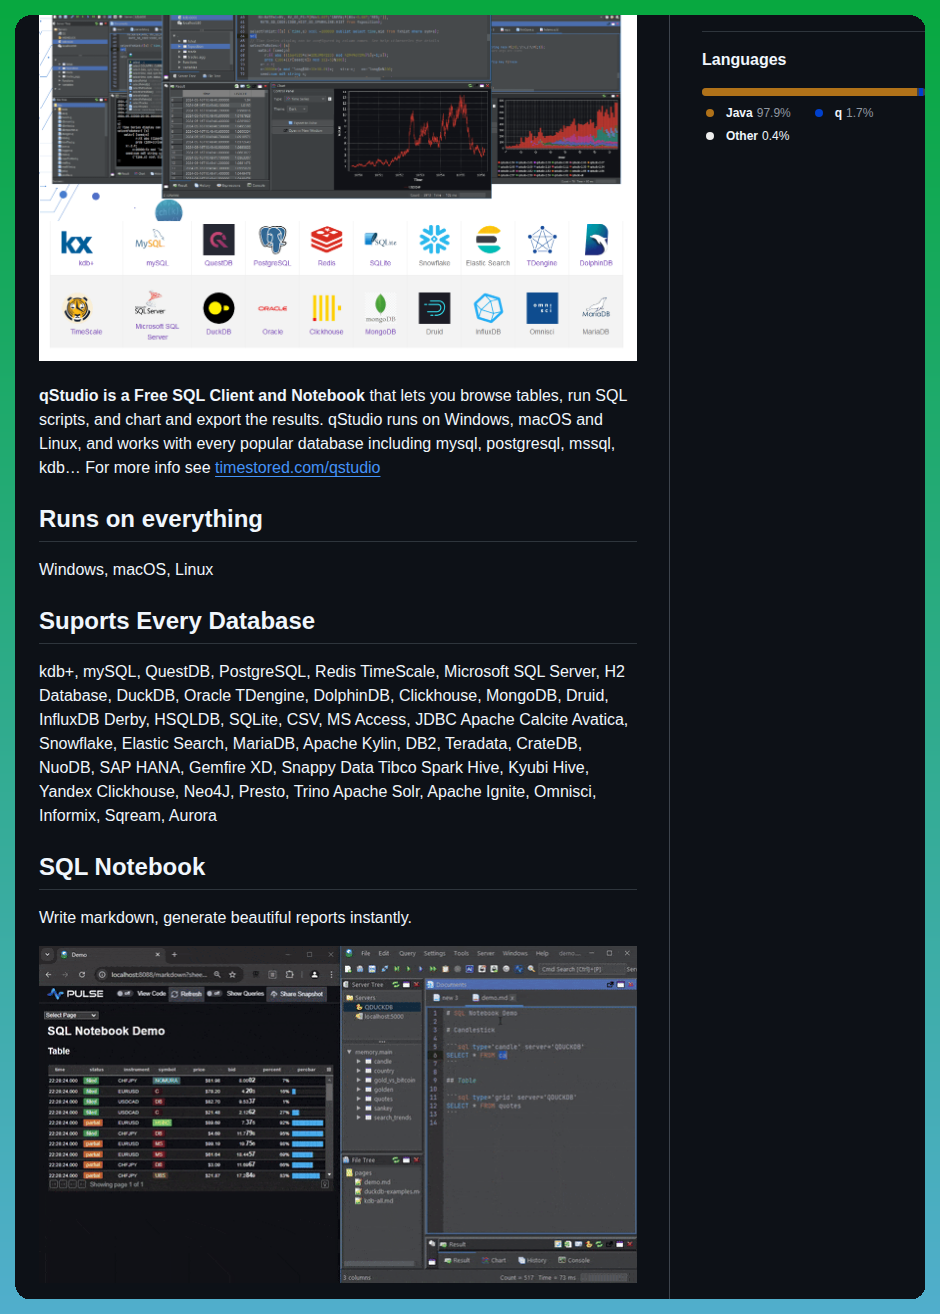Click the kdb+ KX logo
Viewport: 940px width, 1314px height.
click(77, 242)
